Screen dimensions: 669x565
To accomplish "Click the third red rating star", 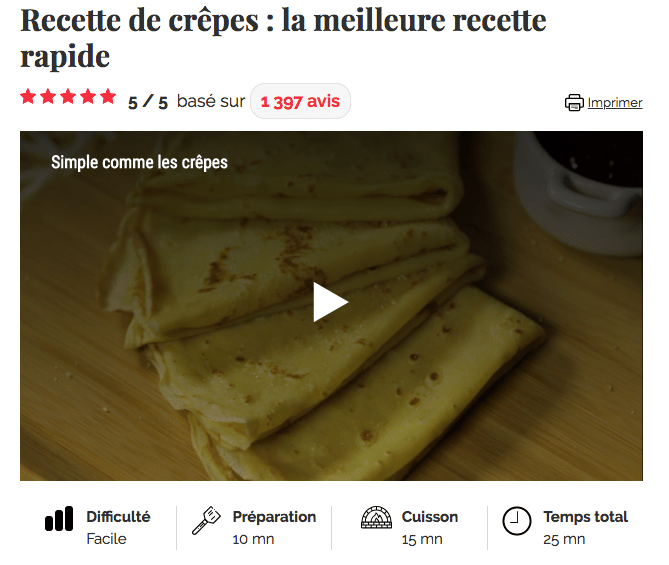I will [x=68, y=96].
